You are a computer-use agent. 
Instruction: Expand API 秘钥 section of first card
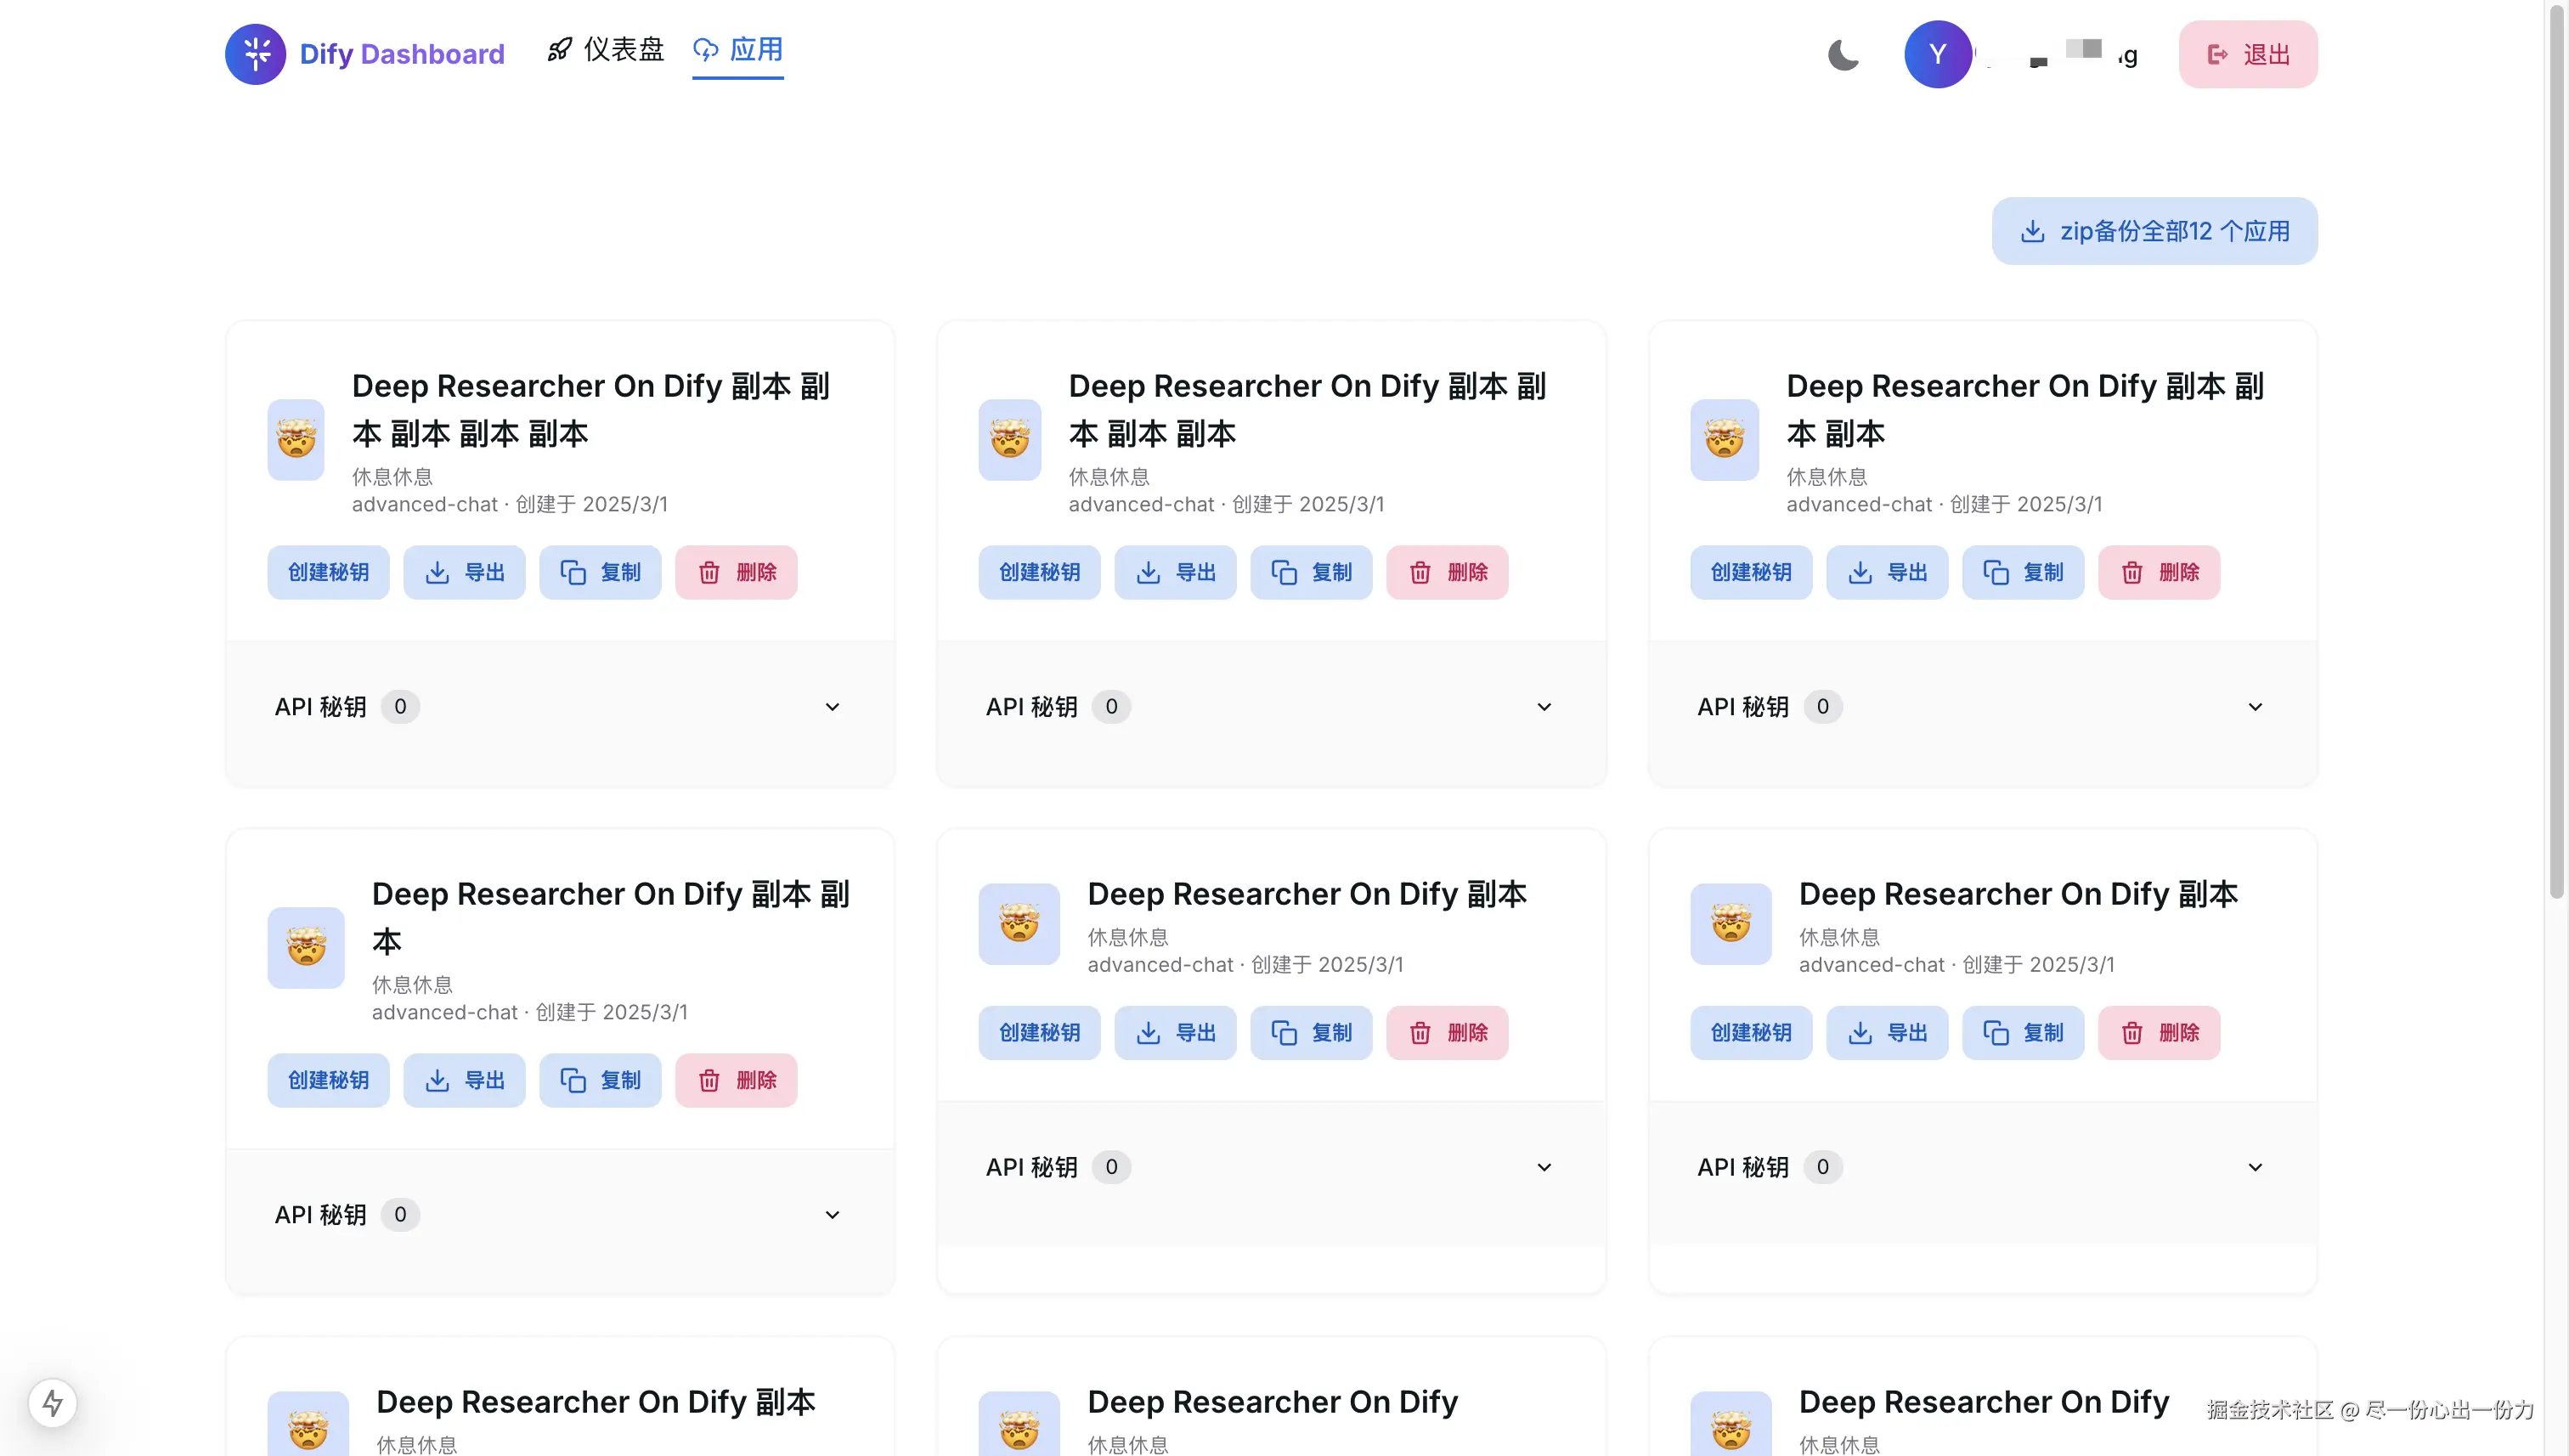(832, 707)
